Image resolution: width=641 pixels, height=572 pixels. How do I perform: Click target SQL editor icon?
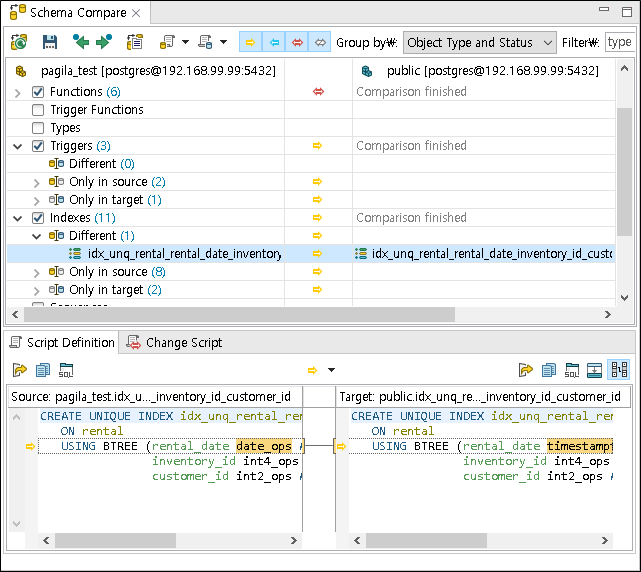(572, 370)
